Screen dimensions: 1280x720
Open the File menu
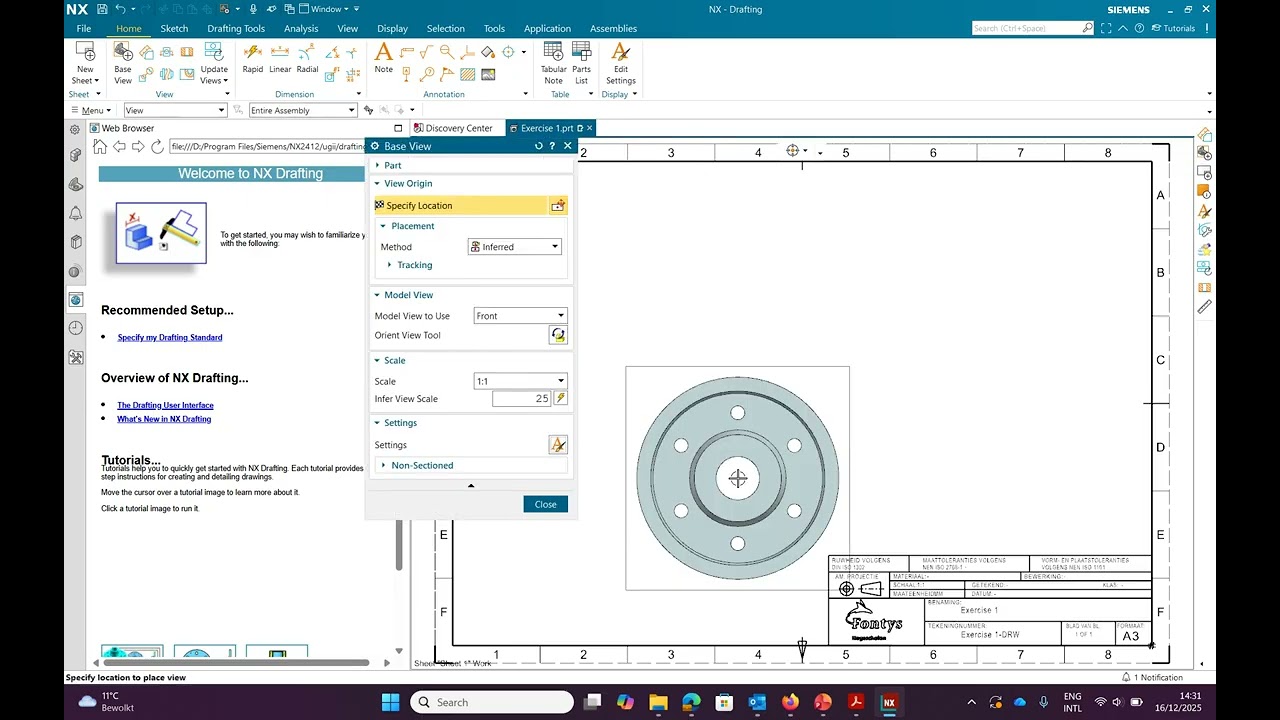click(x=84, y=29)
